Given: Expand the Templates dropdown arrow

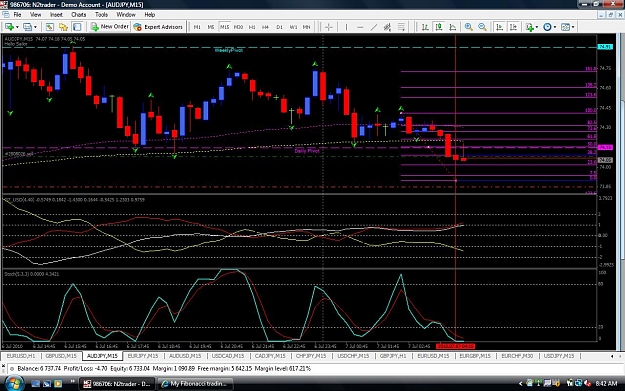Looking at the screenshot, I should [573, 27].
